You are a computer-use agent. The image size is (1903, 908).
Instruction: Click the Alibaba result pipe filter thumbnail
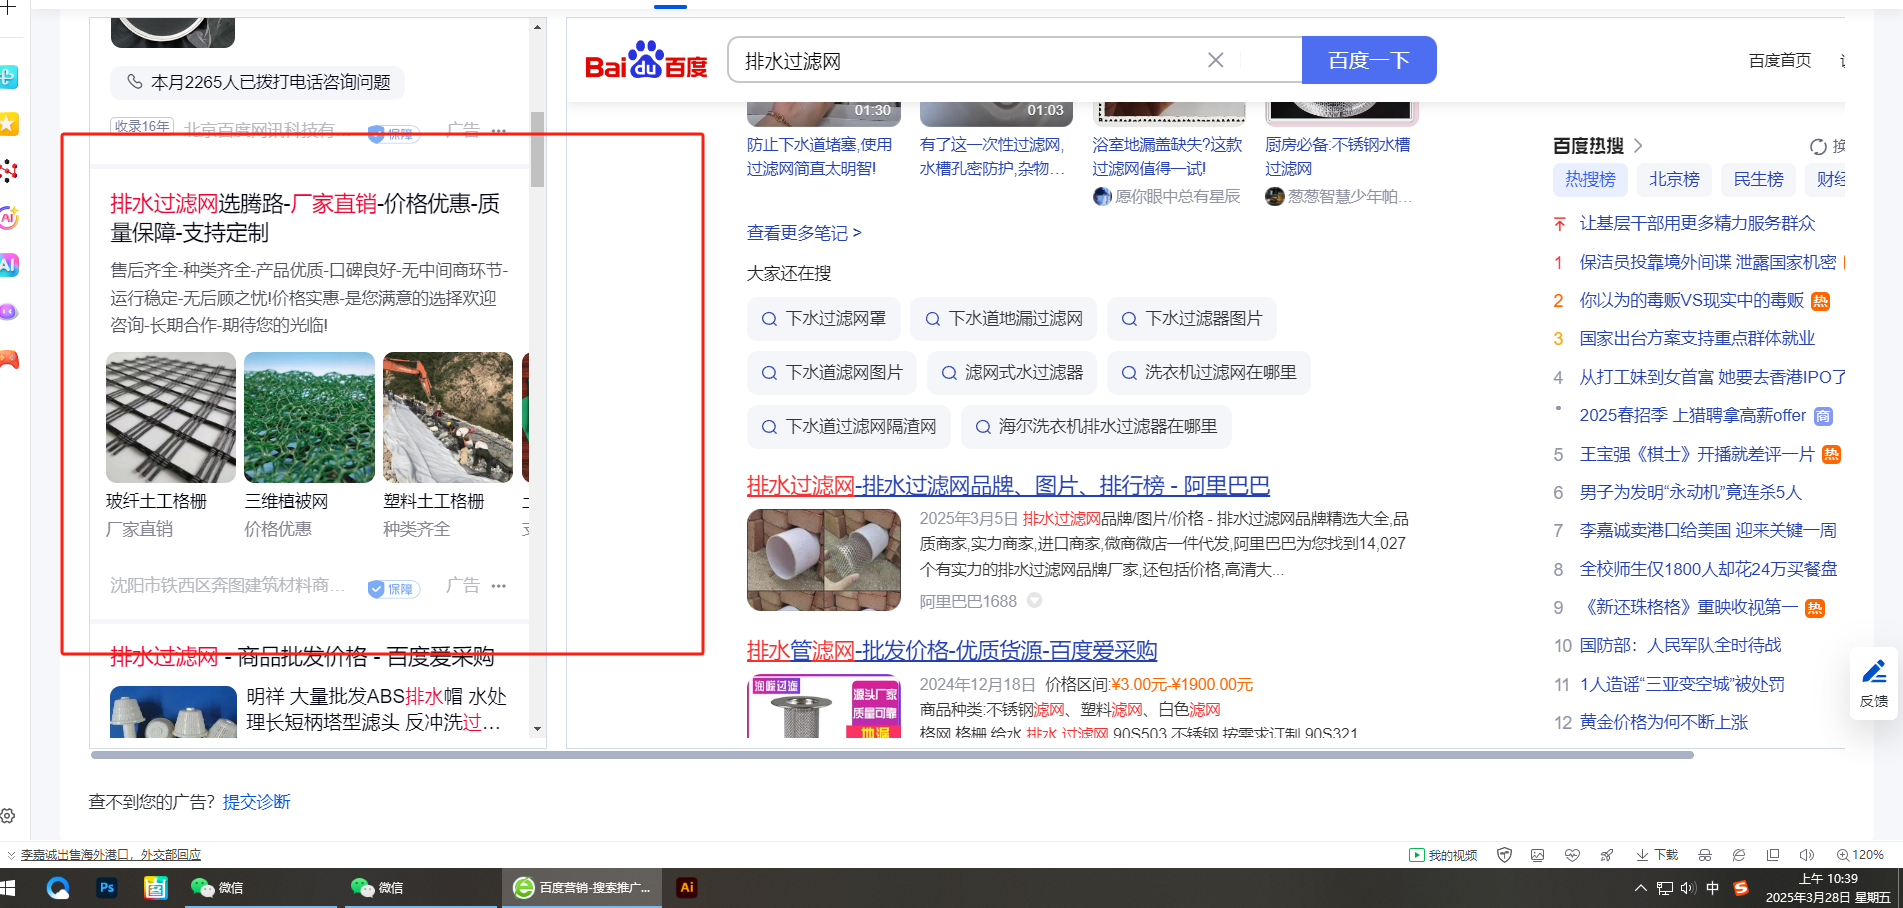[x=824, y=560]
